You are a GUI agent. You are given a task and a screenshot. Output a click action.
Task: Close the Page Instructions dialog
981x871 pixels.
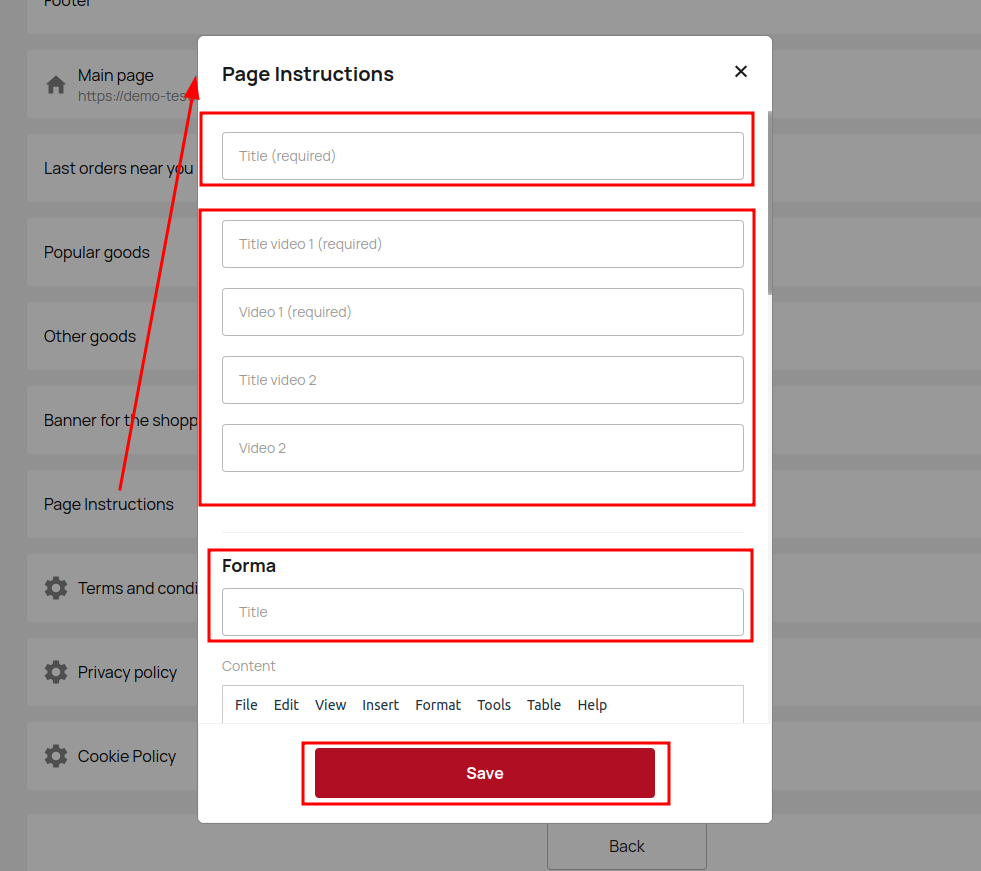point(741,71)
